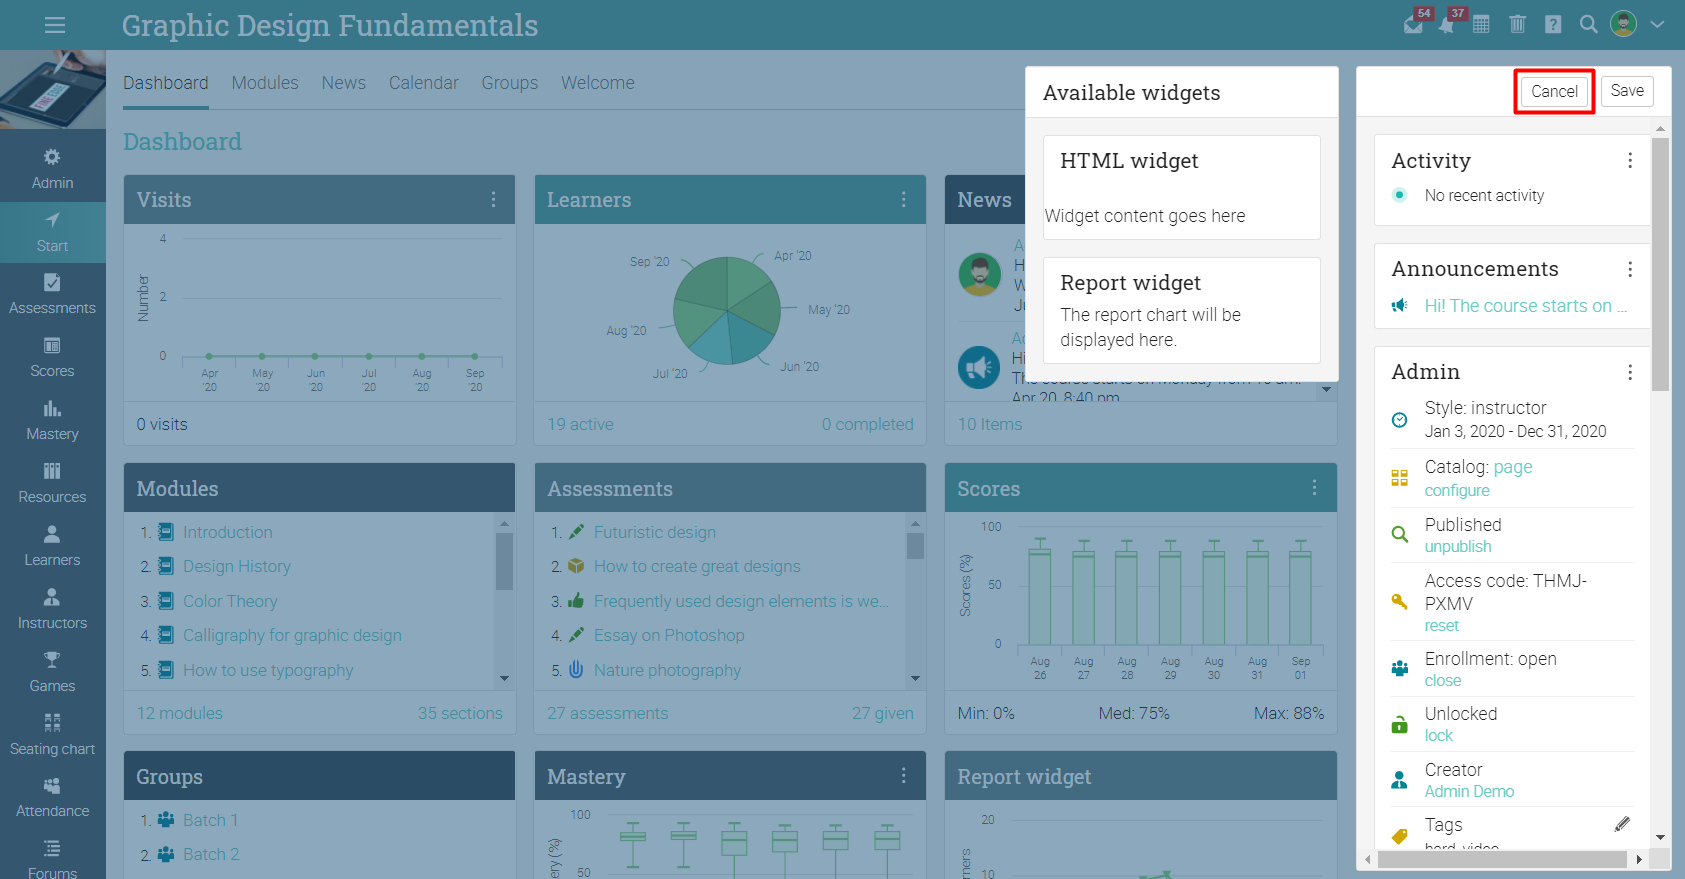Edit Tags with the pencil icon

(1622, 824)
